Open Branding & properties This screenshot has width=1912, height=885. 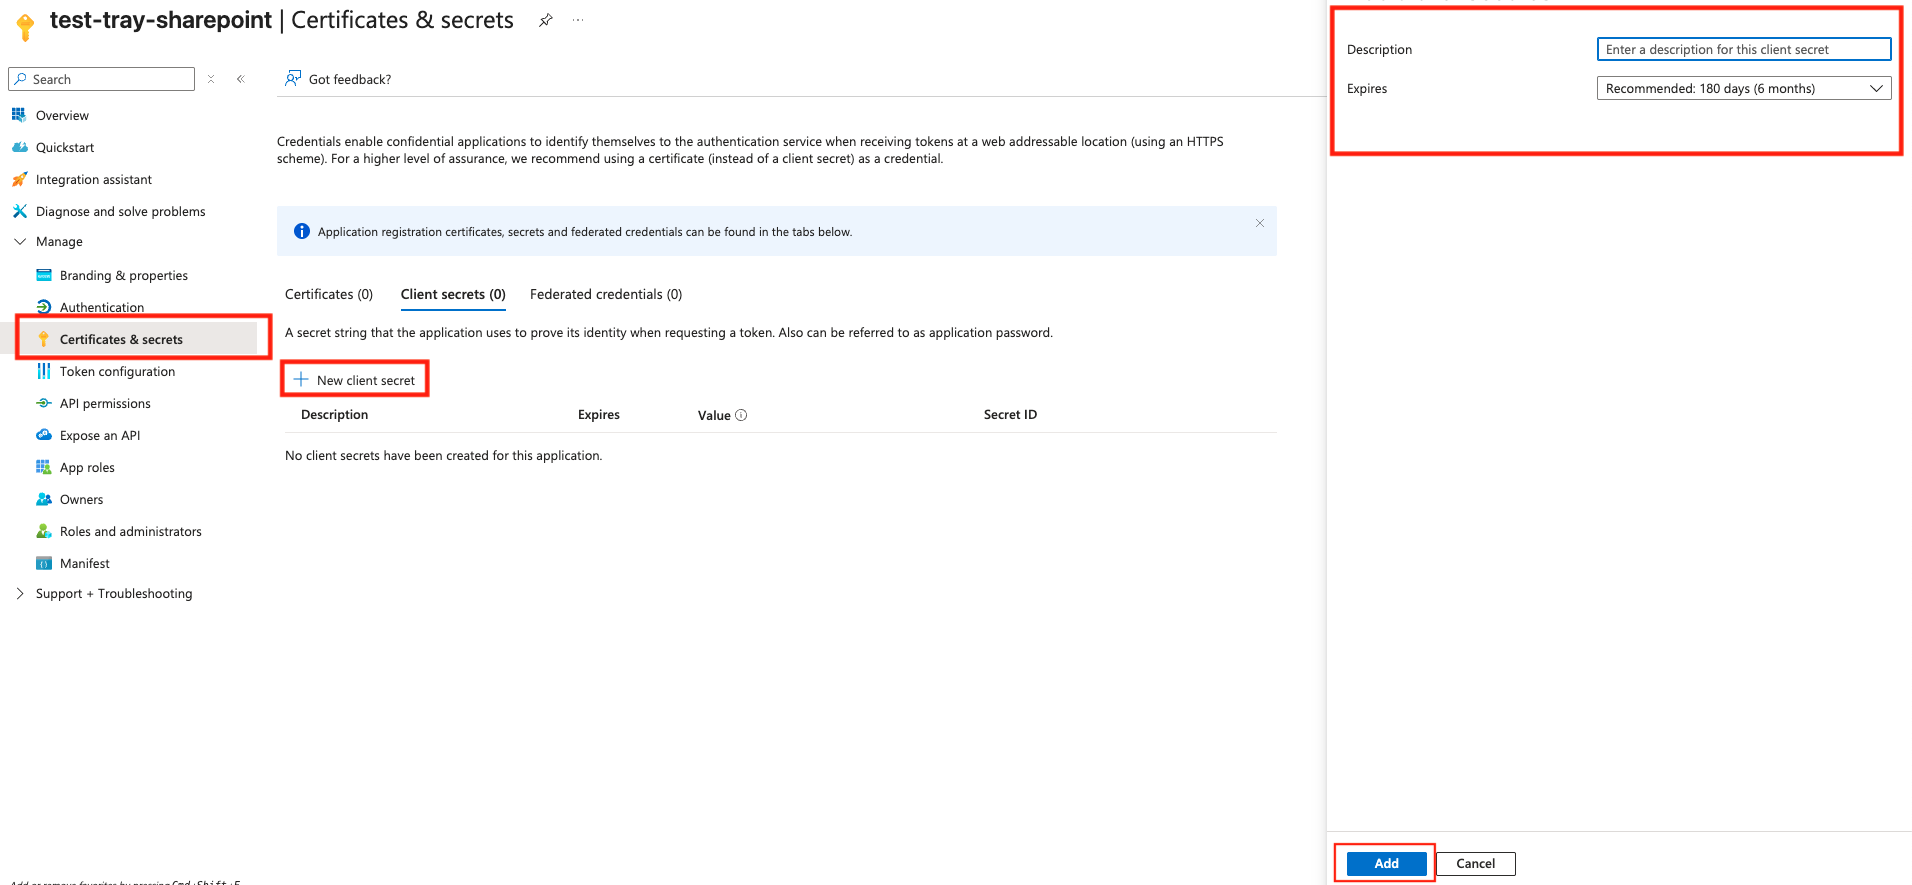pos(124,275)
